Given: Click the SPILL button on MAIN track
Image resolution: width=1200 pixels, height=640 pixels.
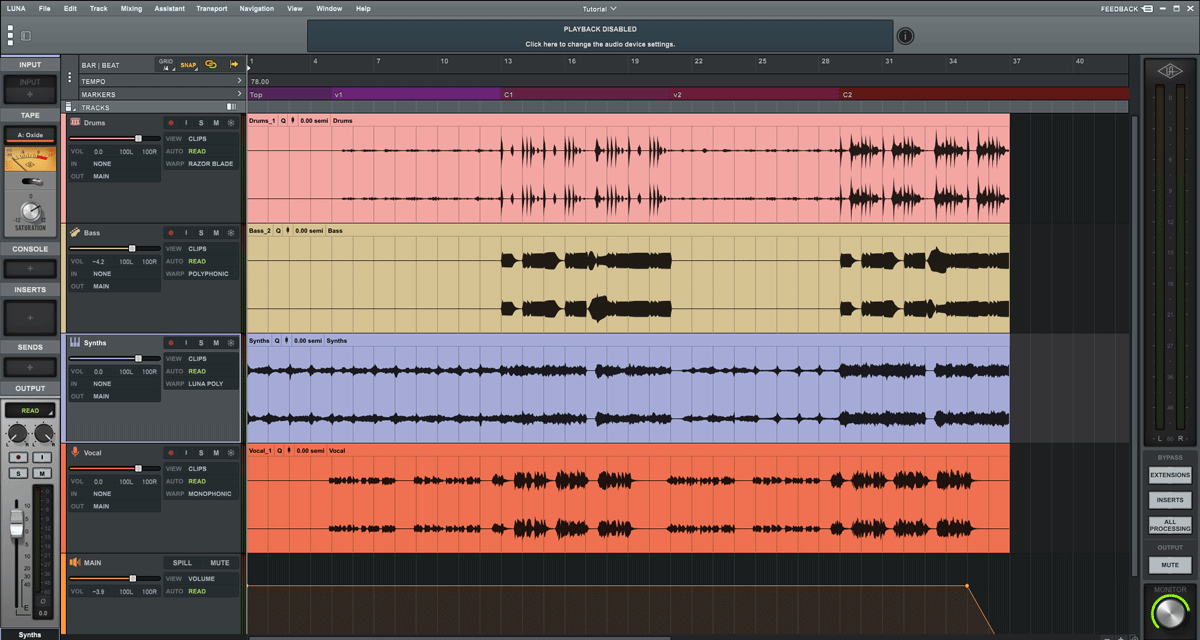Looking at the screenshot, I should pyautogui.click(x=182, y=563).
